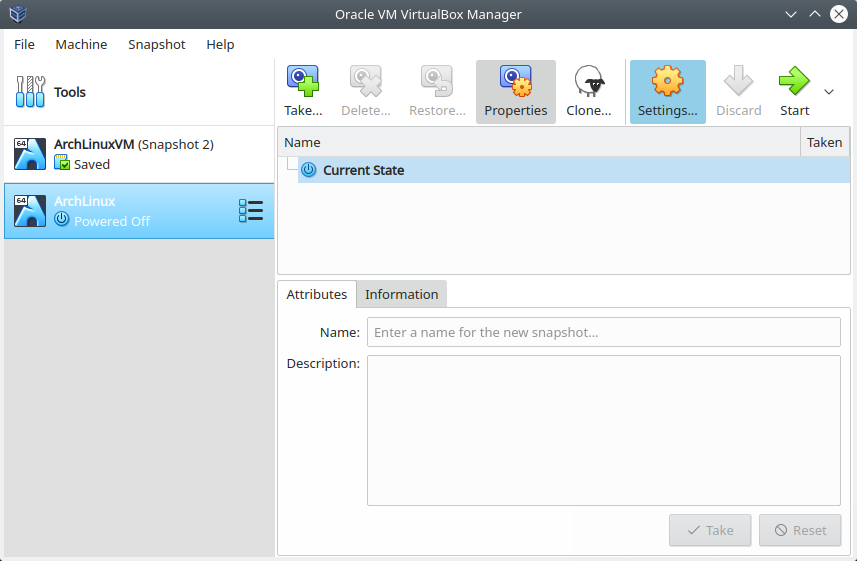This screenshot has width=857, height=561.
Task: Open the Clone sheep icon
Action: [589, 81]
